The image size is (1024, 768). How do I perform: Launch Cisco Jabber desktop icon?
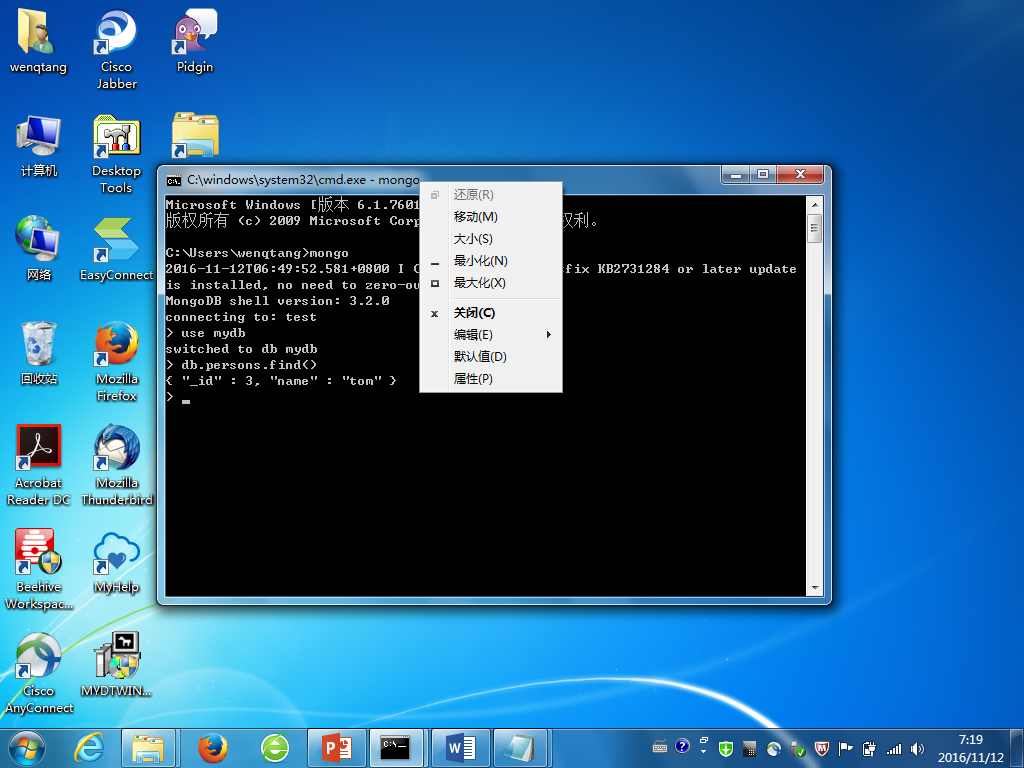pos(116,34)
